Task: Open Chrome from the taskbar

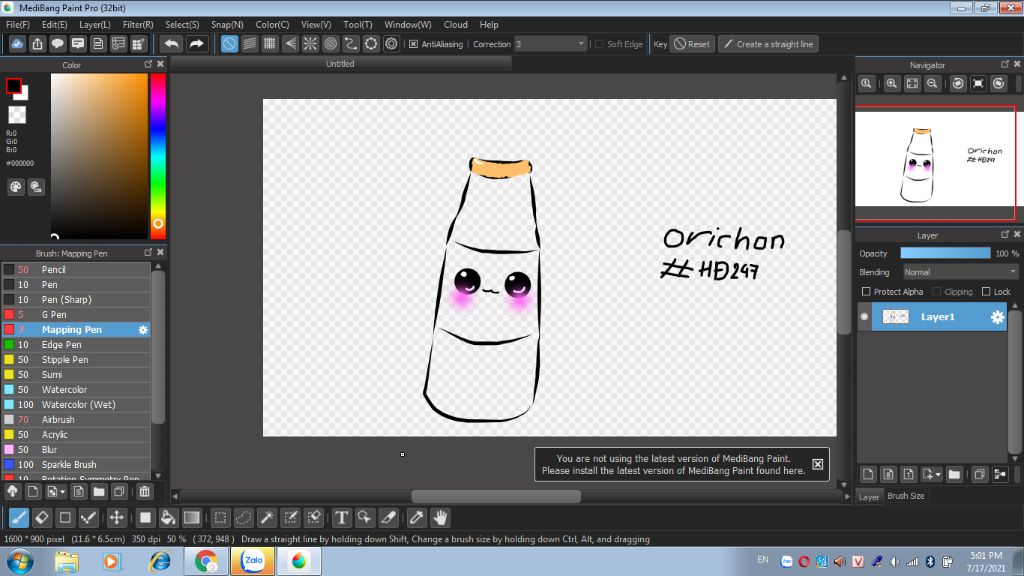Action: (206, 561)
